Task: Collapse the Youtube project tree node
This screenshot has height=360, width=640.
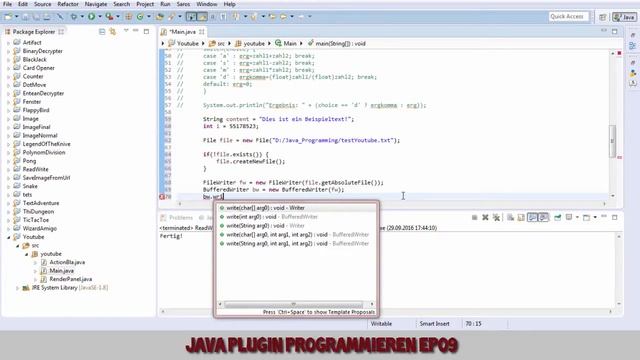Action: tap(9, 237)
